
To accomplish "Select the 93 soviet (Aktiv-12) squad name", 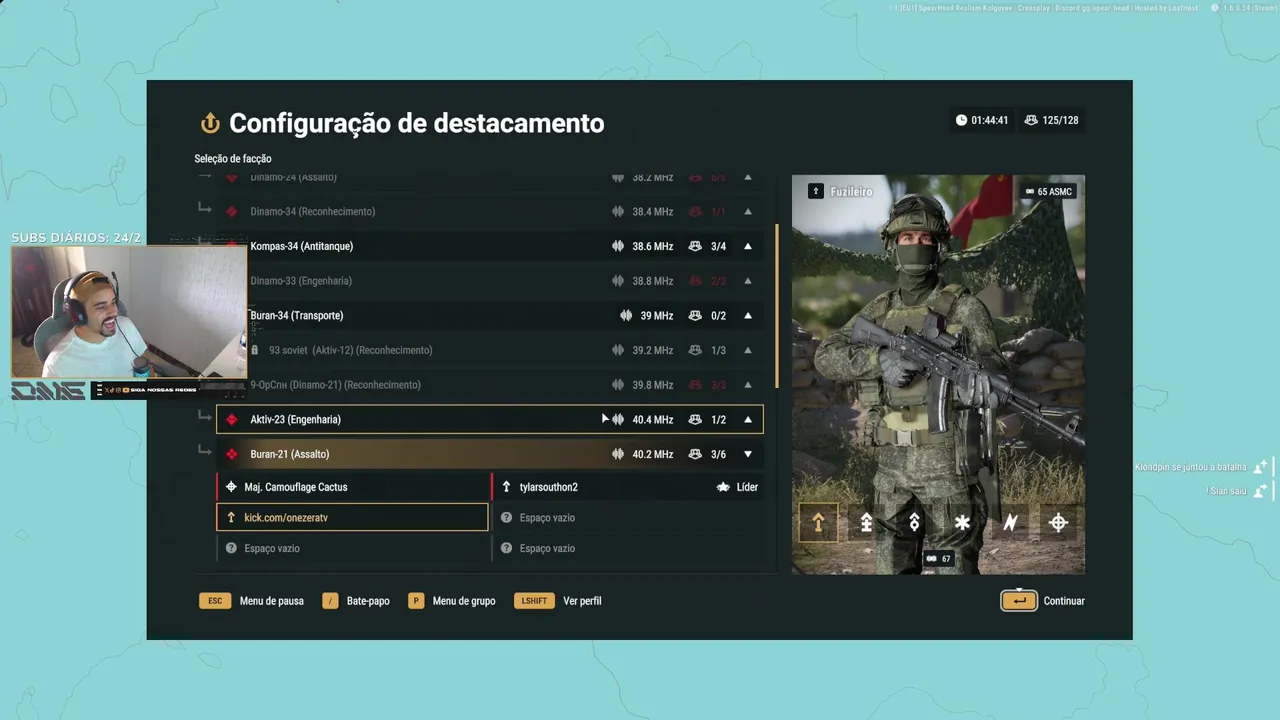I will [350, 350].
